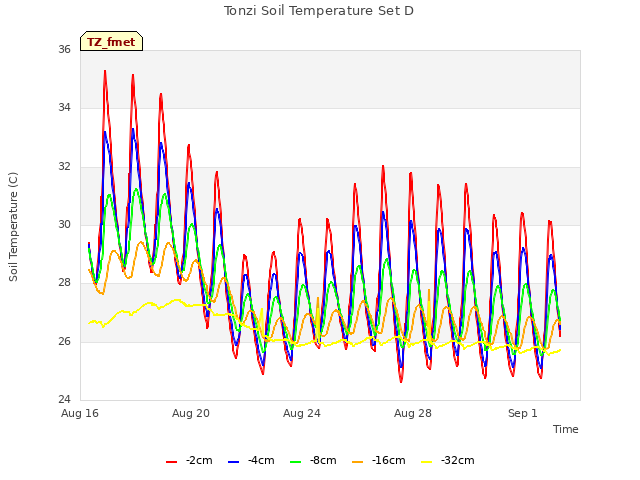The image size is (640, 480).
Task: Click the TZ_fmet label box
Action: pyautogui.click(x=111, y=41)
